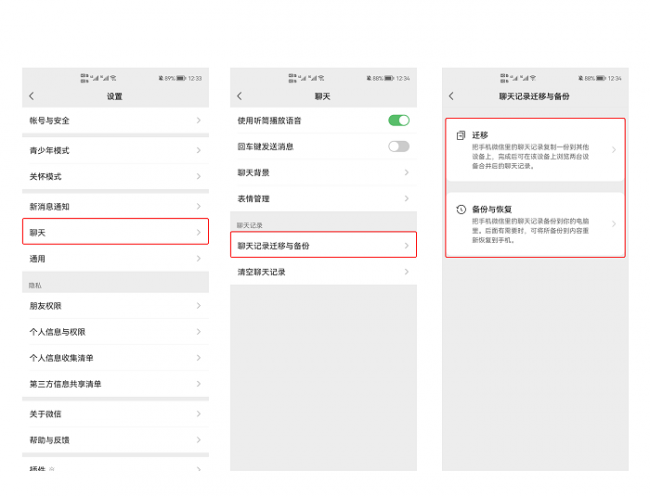
Task: Open 通用 settings row
Action: [115, 259]
